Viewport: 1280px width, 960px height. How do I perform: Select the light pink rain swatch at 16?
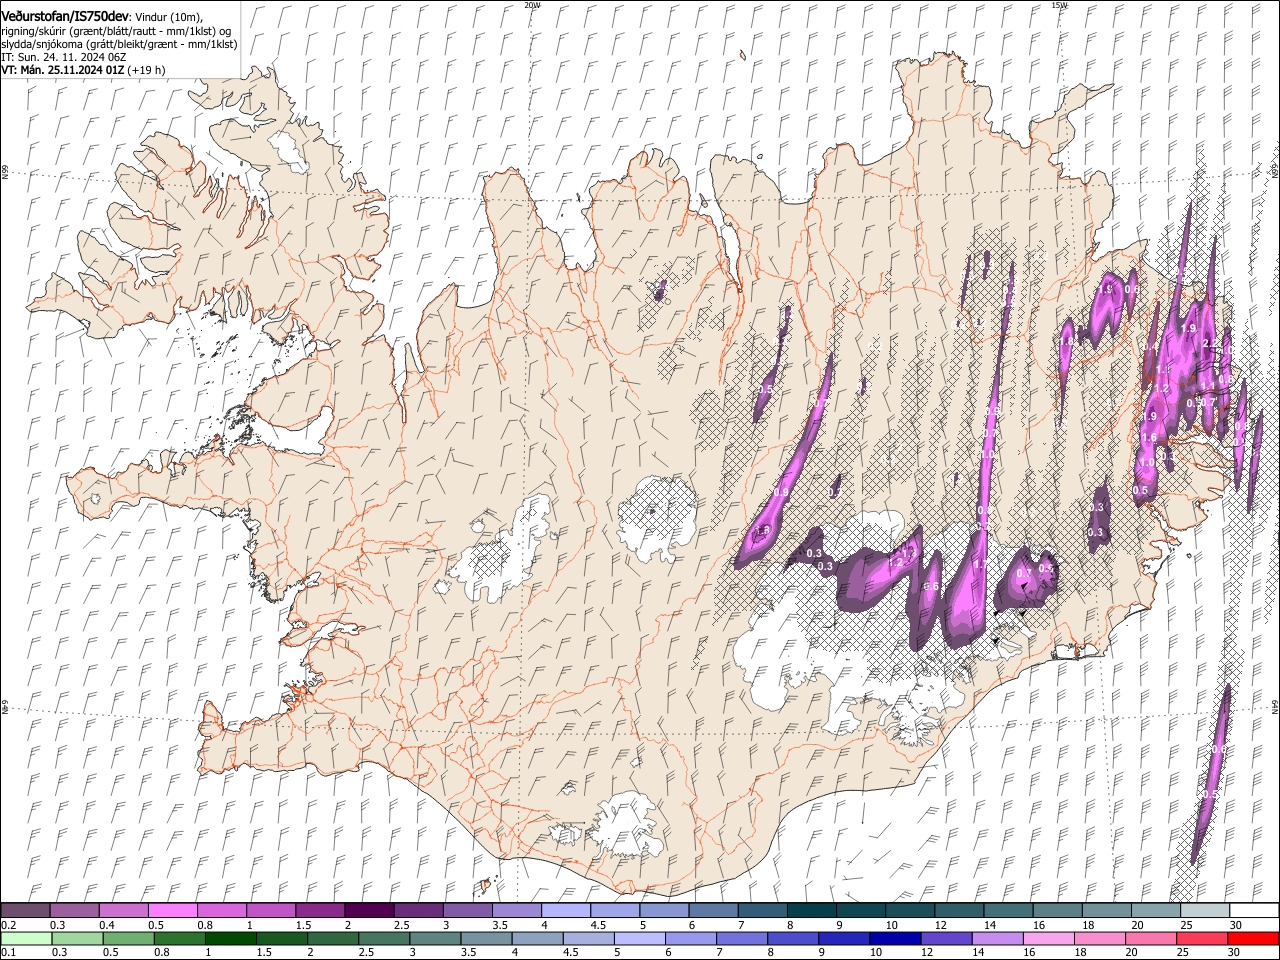coord(1047,939)
